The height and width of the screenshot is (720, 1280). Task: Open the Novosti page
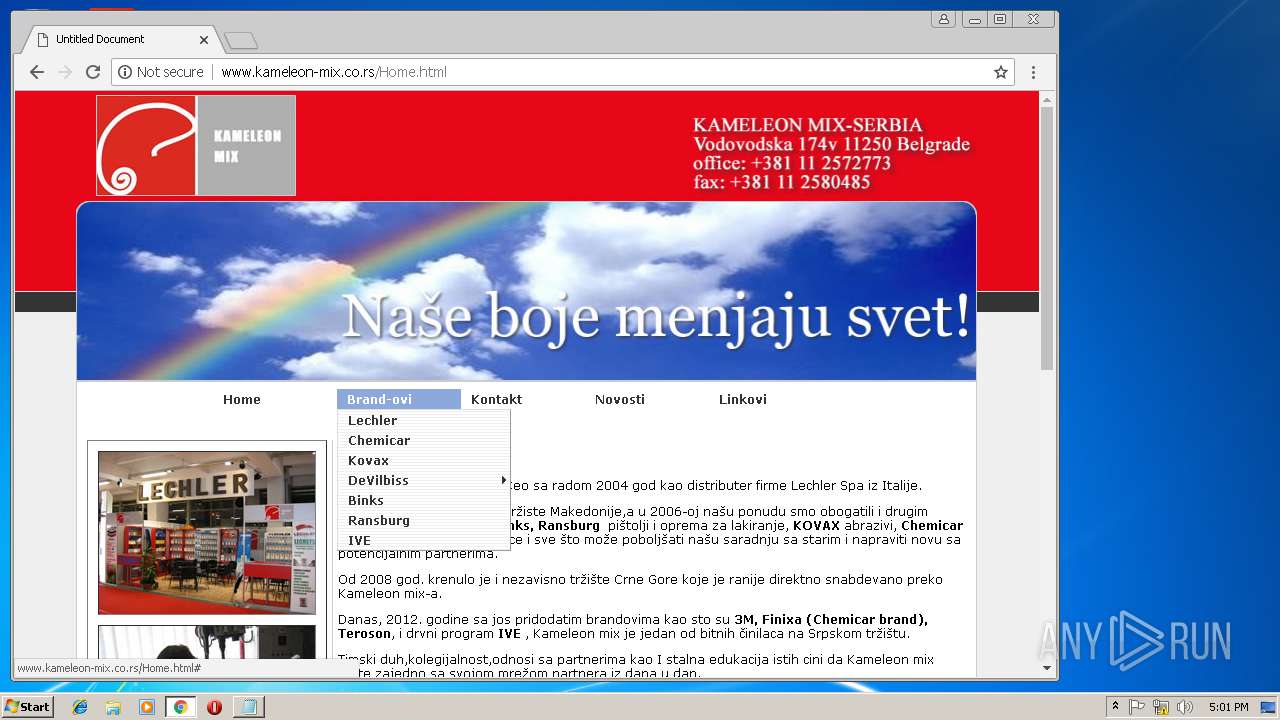620,399
